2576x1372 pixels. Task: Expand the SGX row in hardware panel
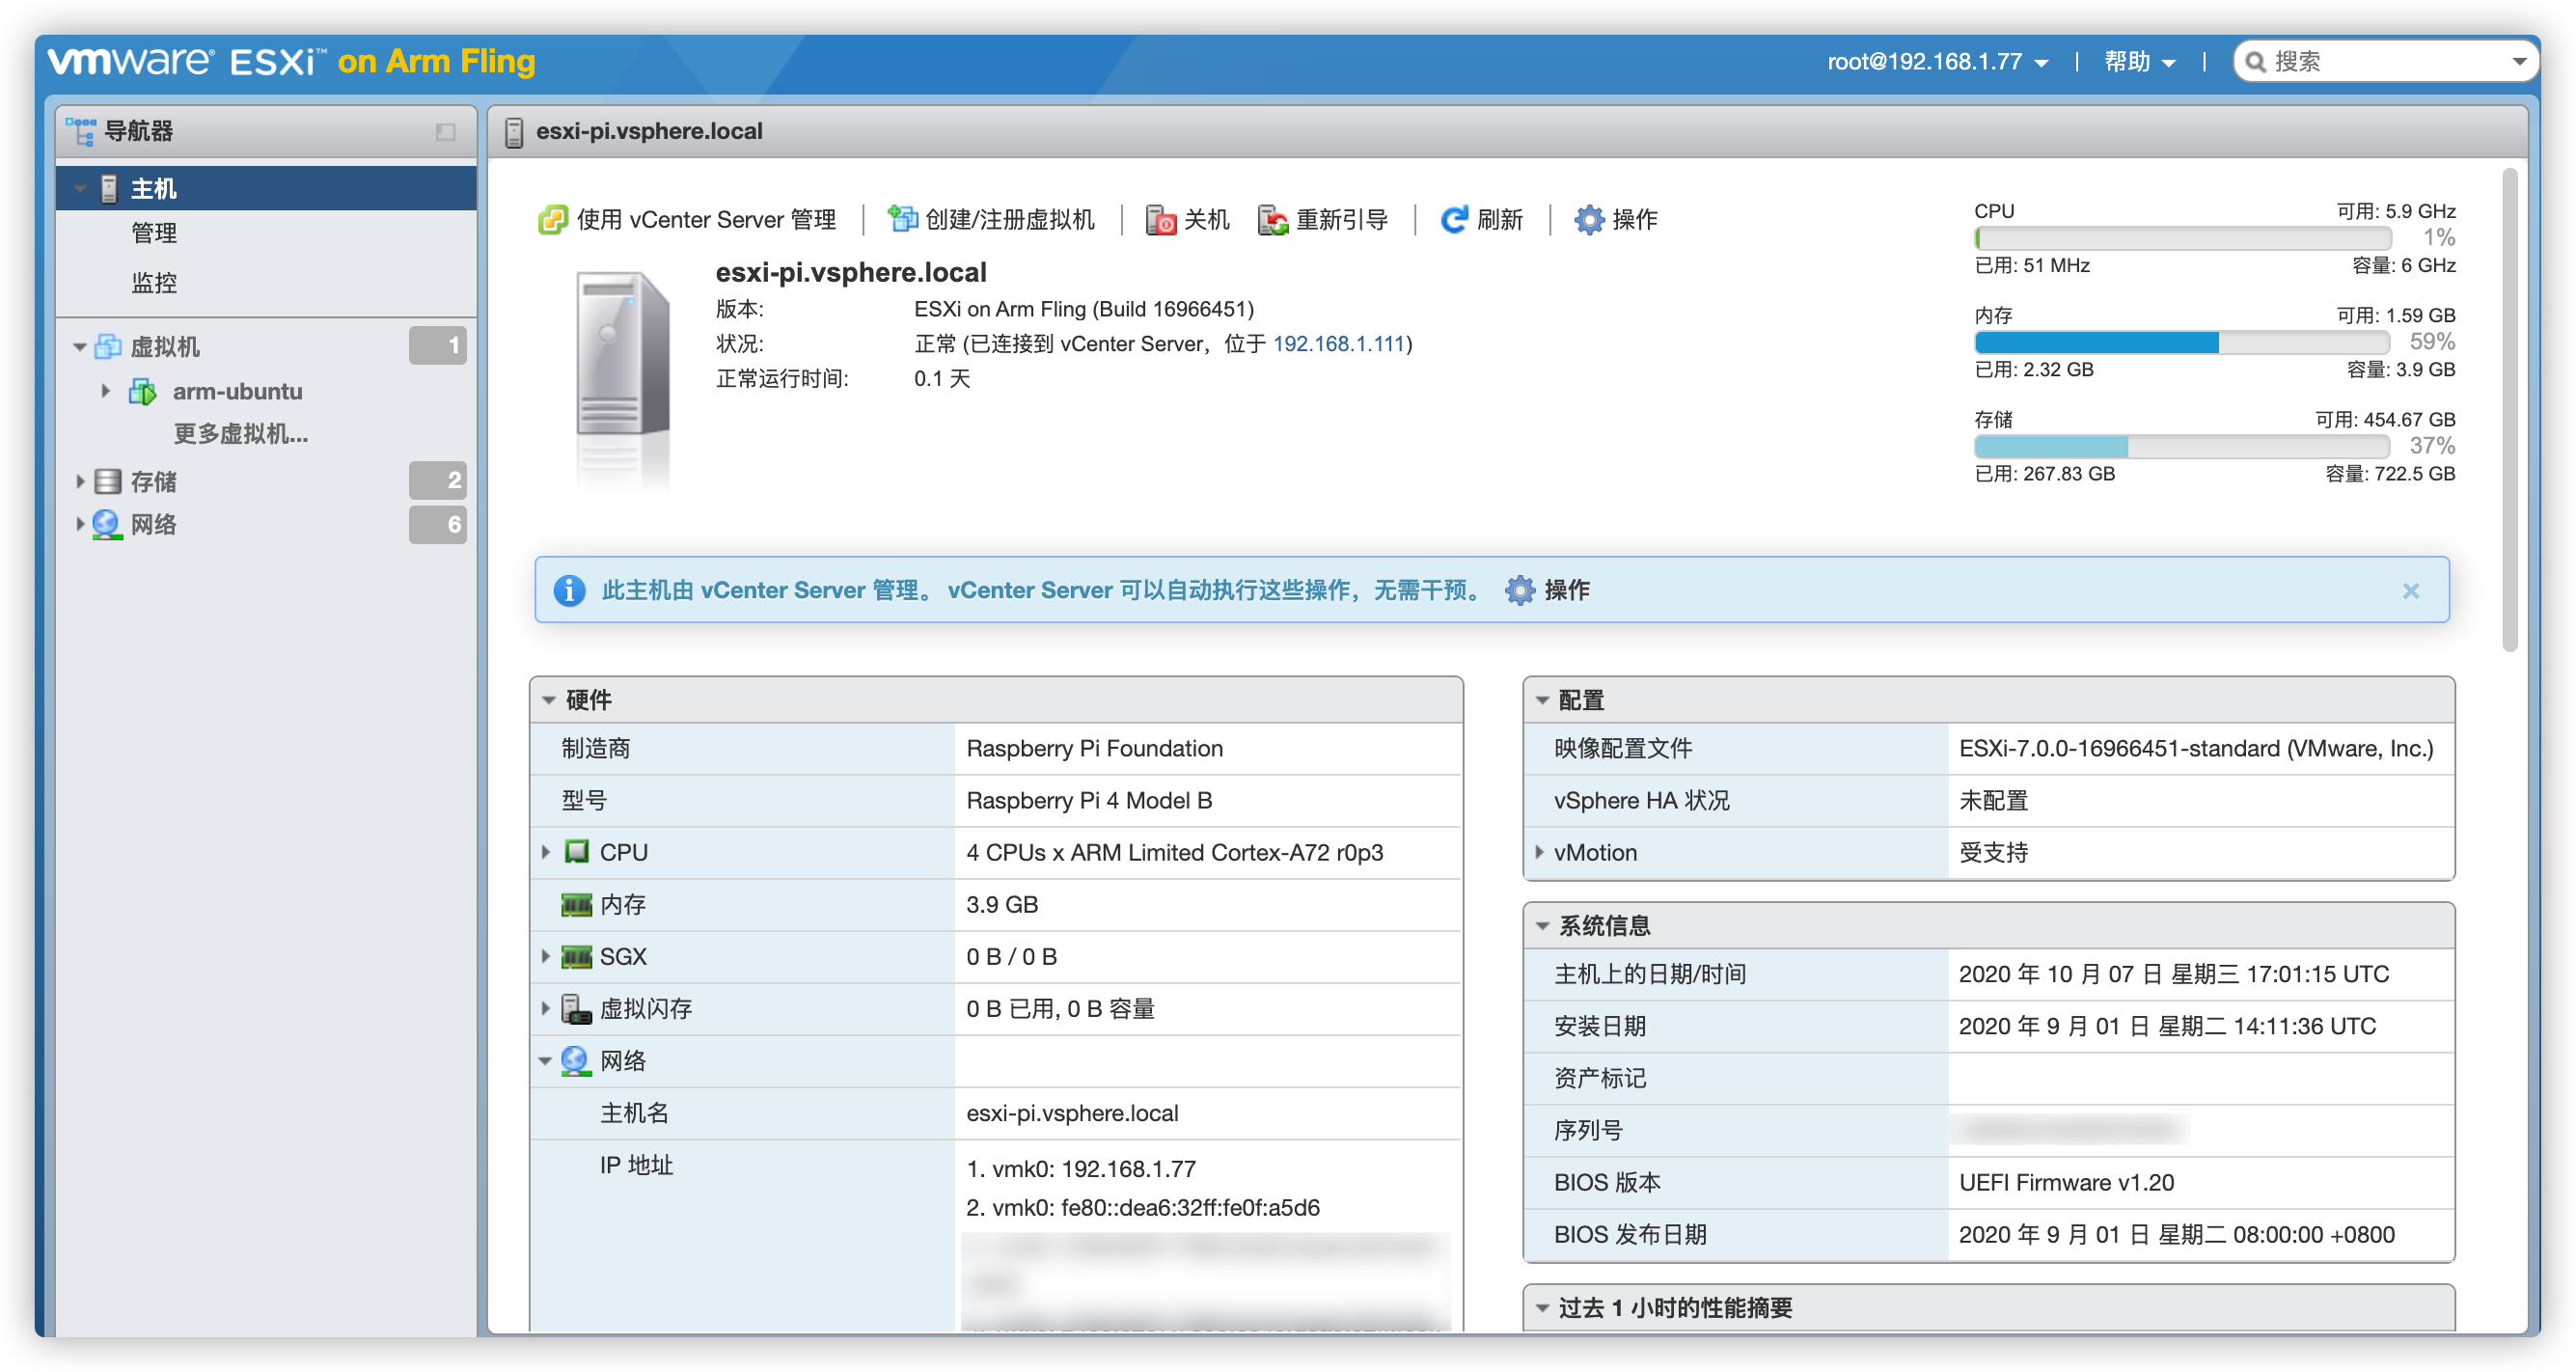click(x=546, y=957)
